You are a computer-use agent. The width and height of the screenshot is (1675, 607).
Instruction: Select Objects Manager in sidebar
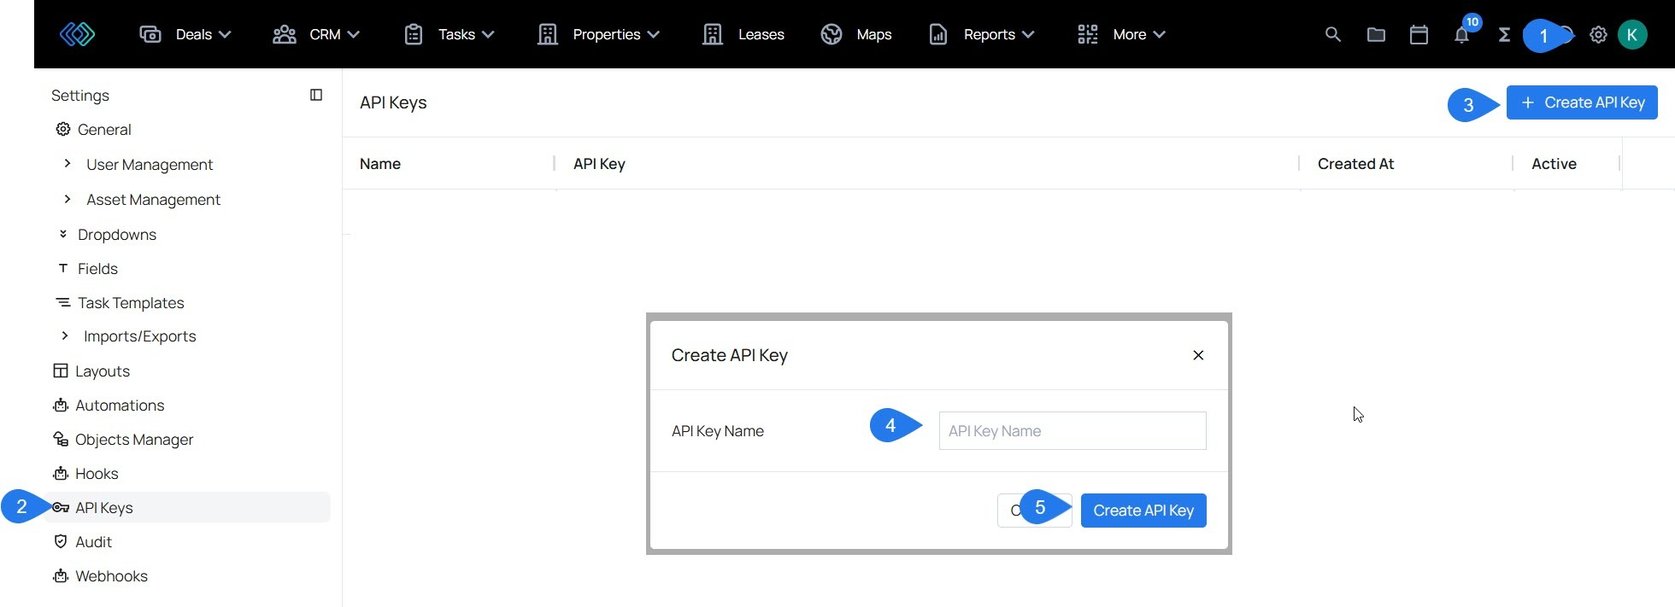pyautogui.click(x=134, y=439)
